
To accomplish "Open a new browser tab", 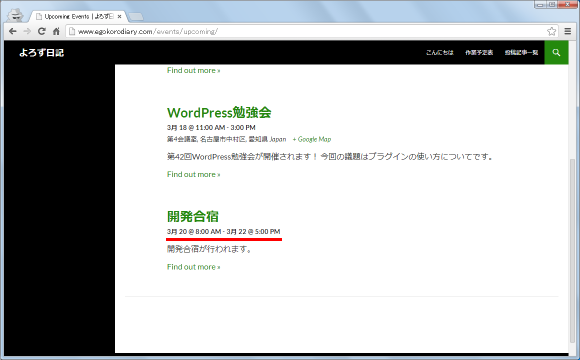I will pos(136,17).
